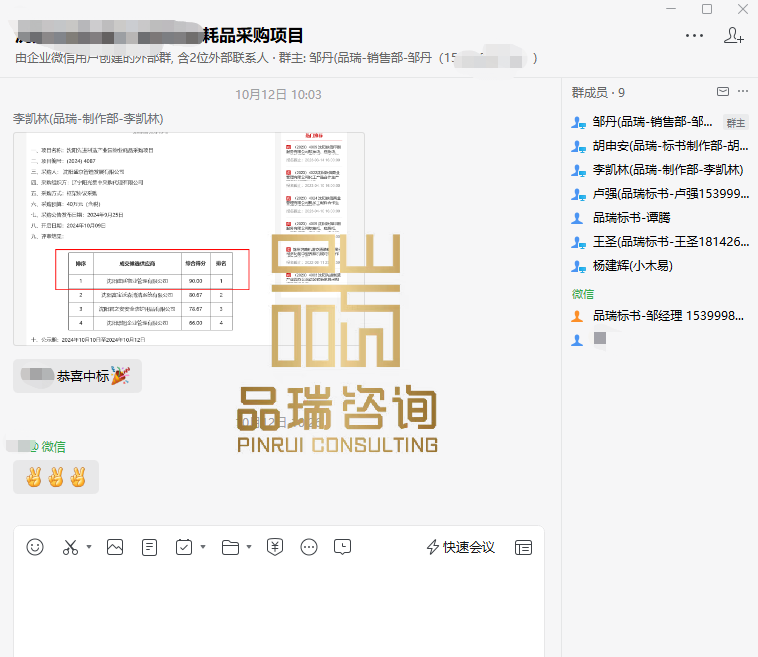Open the three-dot chat menu in header
Screen dimensions: 758x657
tap(694, 35)
